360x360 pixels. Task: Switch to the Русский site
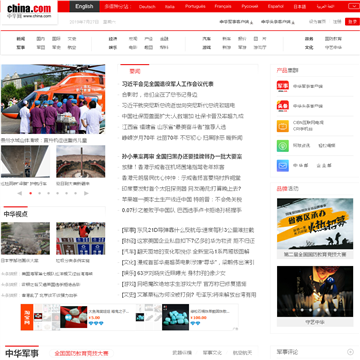point(250,6)
